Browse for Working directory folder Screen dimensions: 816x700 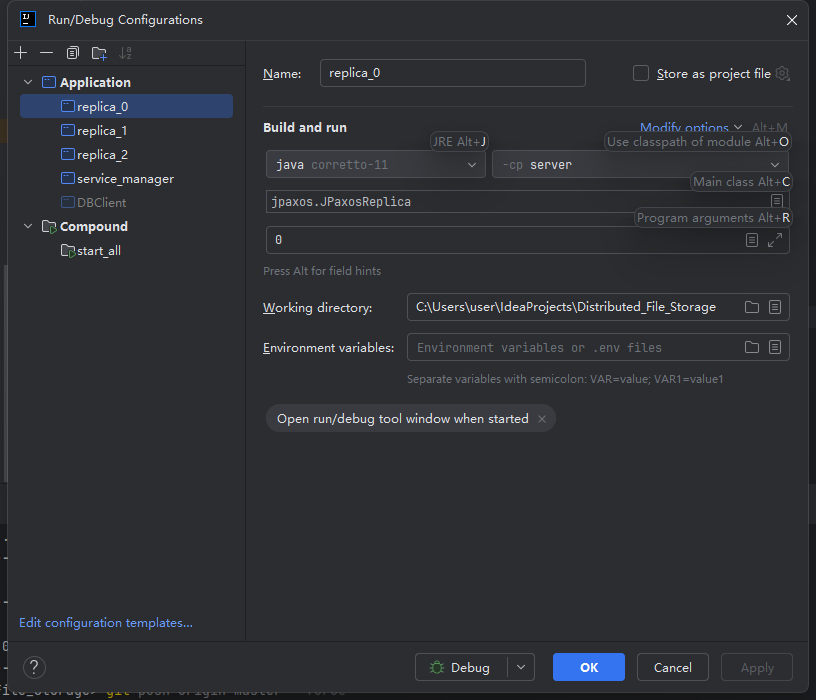751,307
